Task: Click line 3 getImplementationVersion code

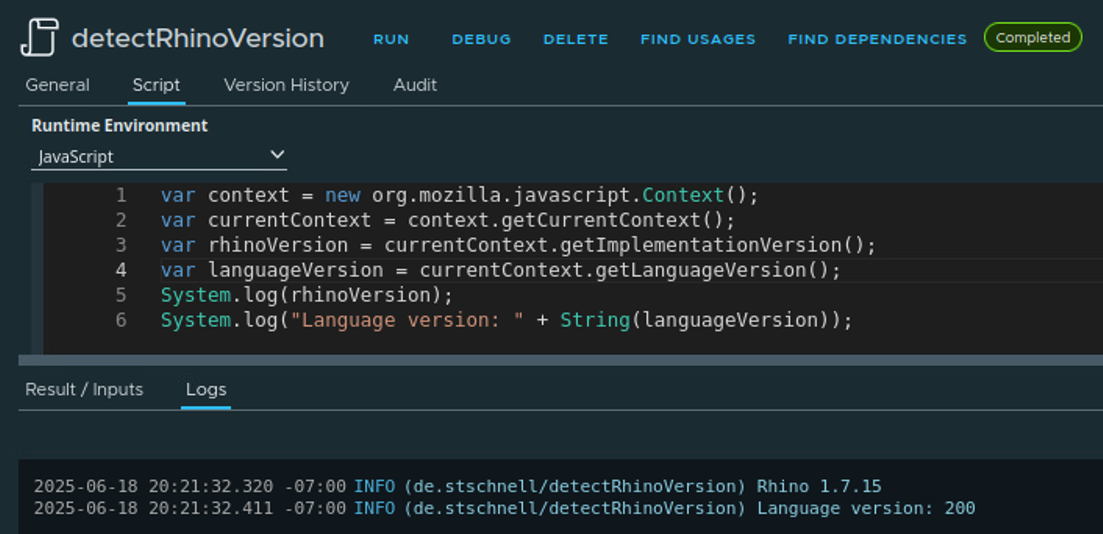Action: click(x=630, y=246)
